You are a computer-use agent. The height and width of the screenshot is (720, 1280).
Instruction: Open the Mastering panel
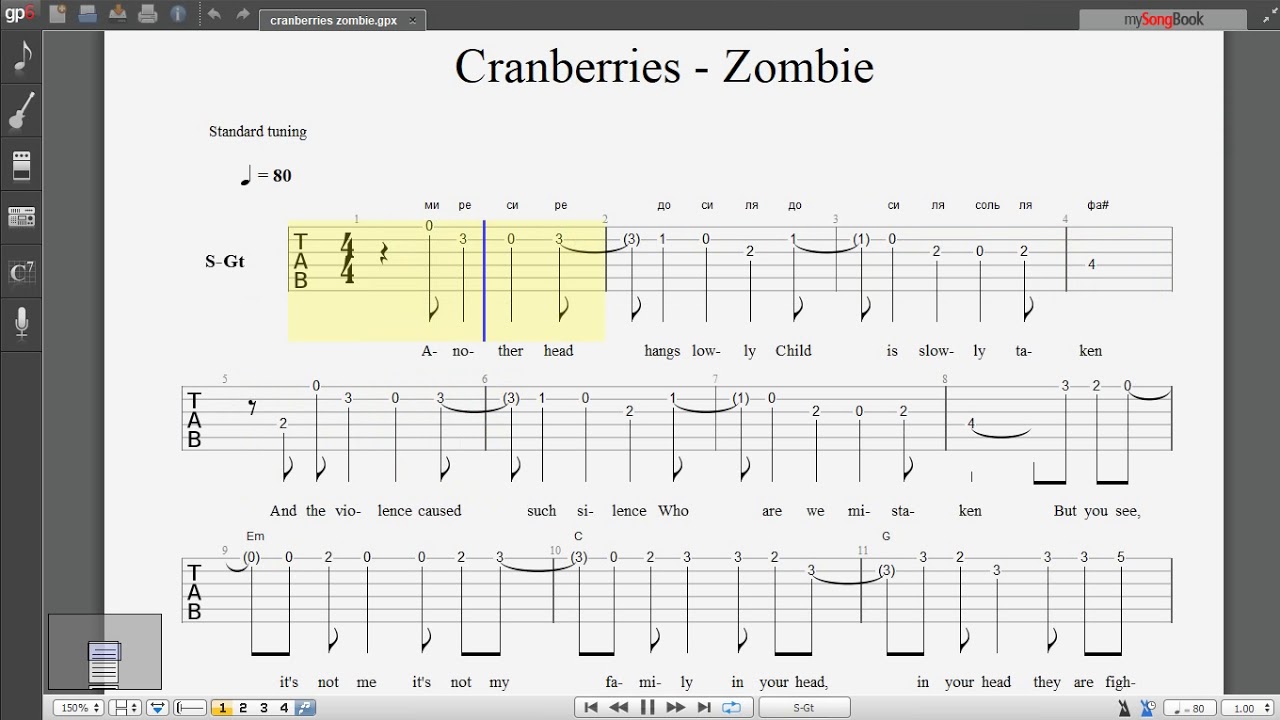point(22,217)
